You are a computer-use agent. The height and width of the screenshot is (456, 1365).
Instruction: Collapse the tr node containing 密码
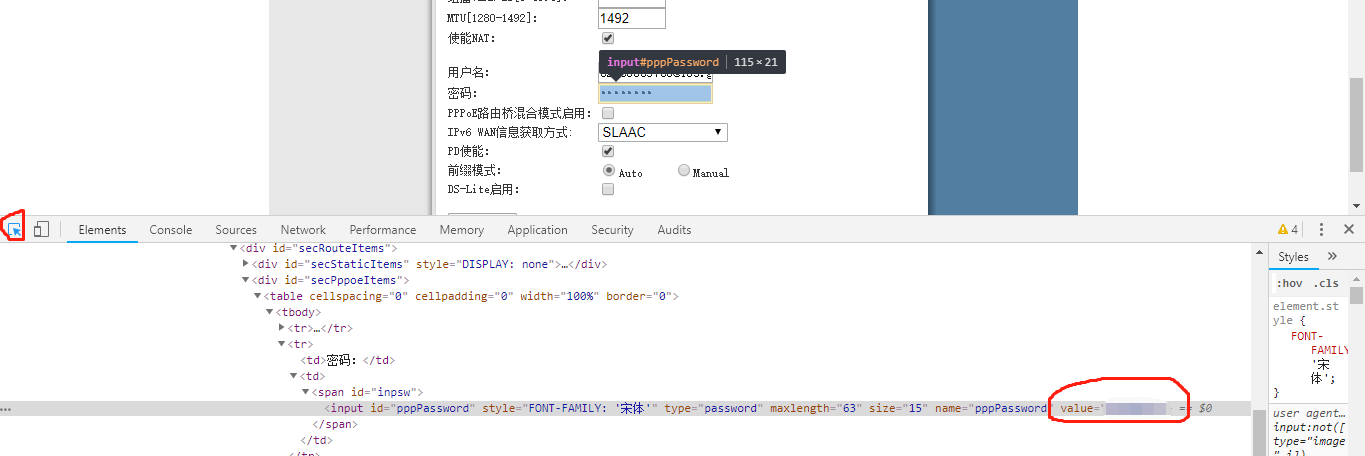click(x=282, y=344)
